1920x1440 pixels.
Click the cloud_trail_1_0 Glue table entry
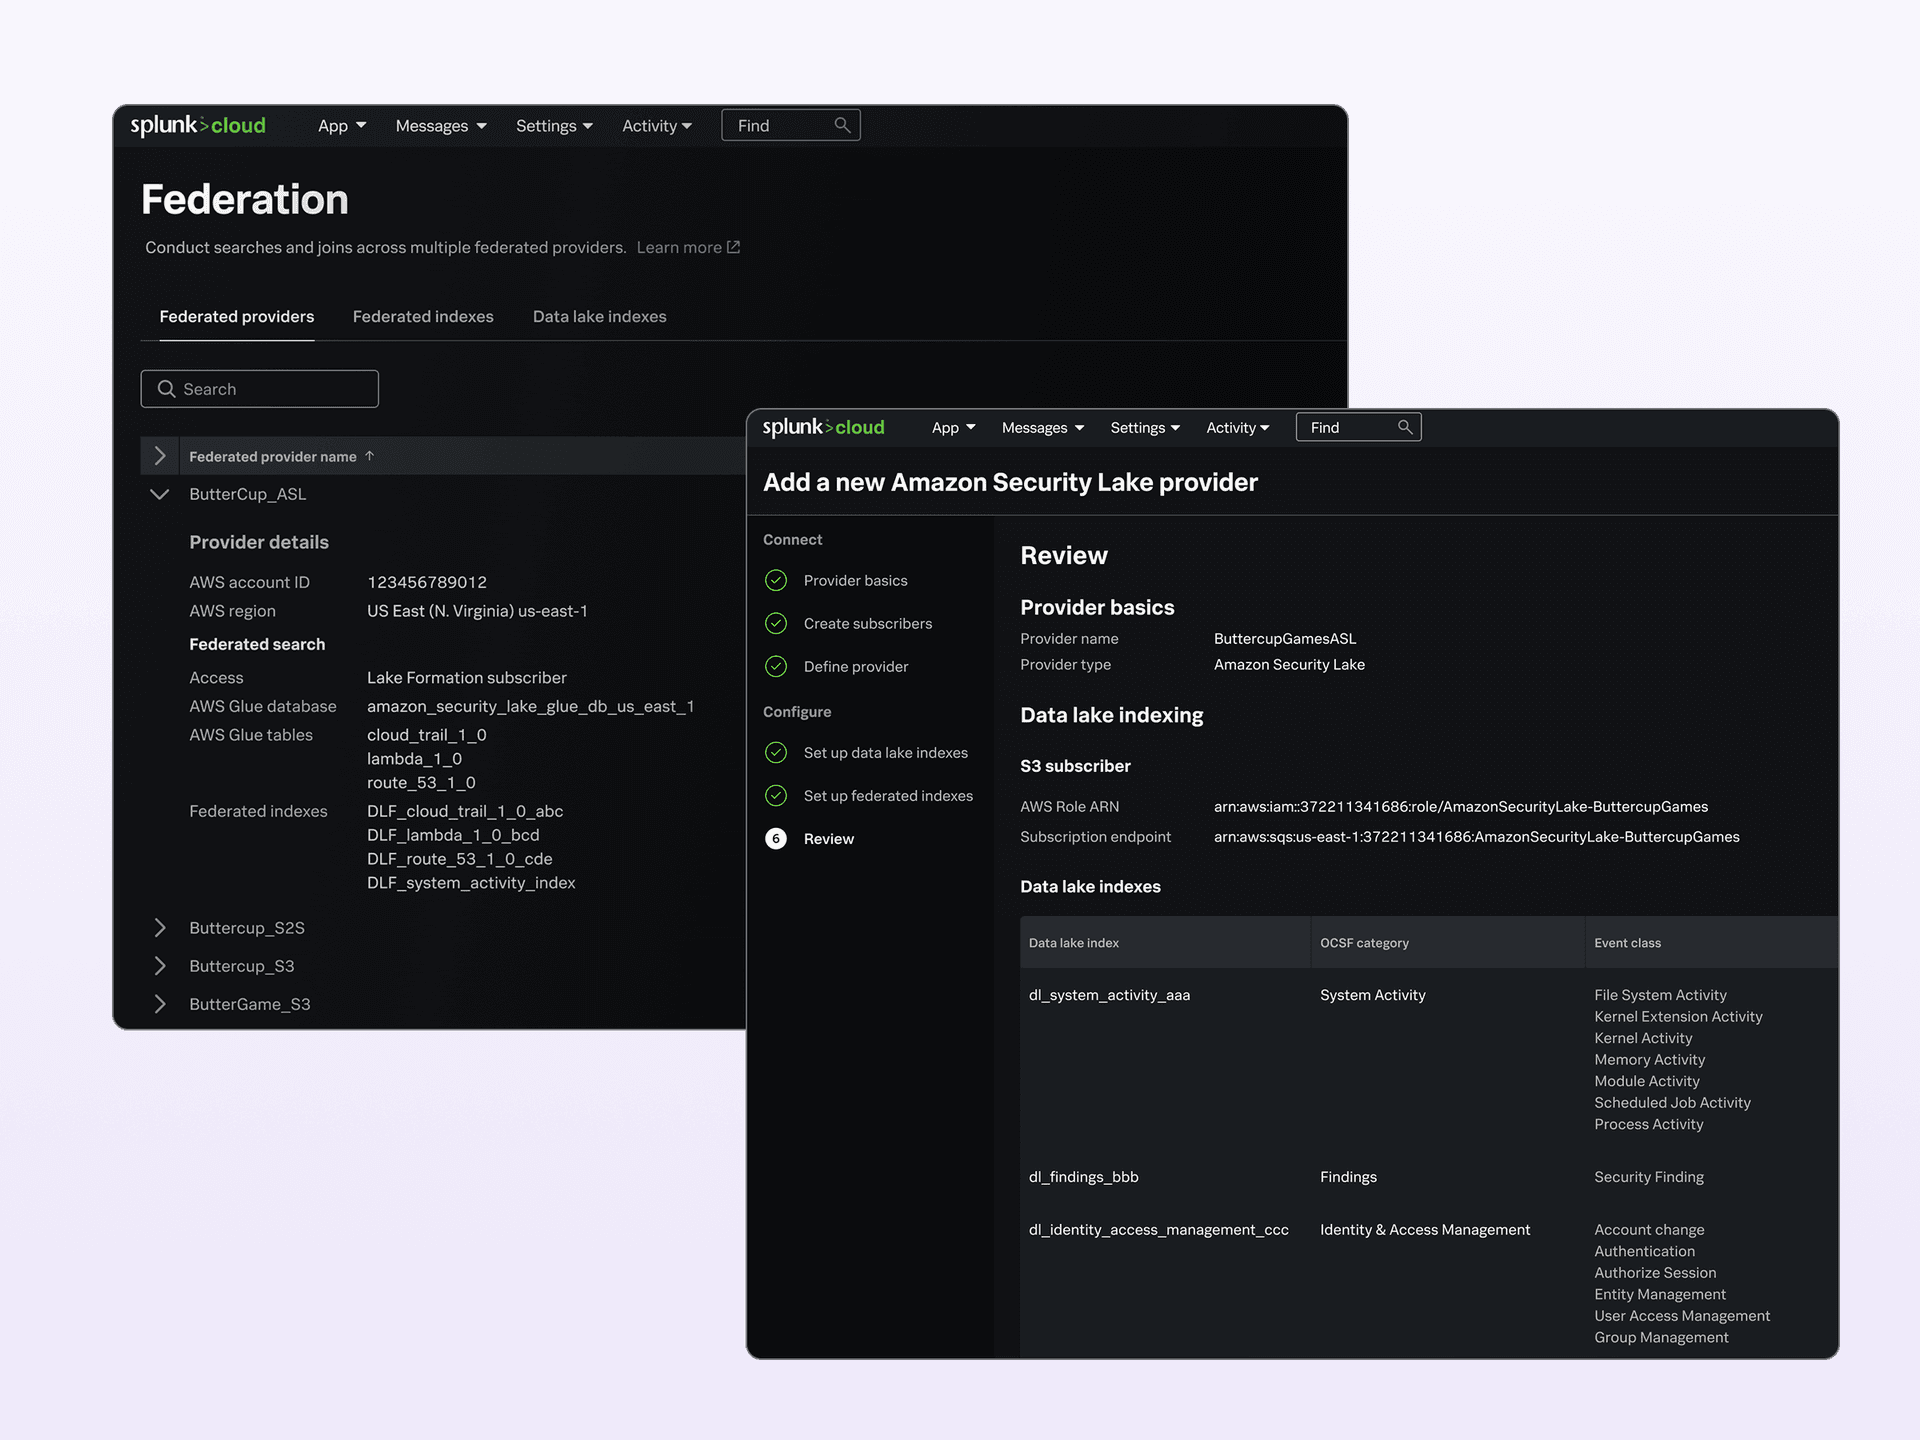(427, 735)
